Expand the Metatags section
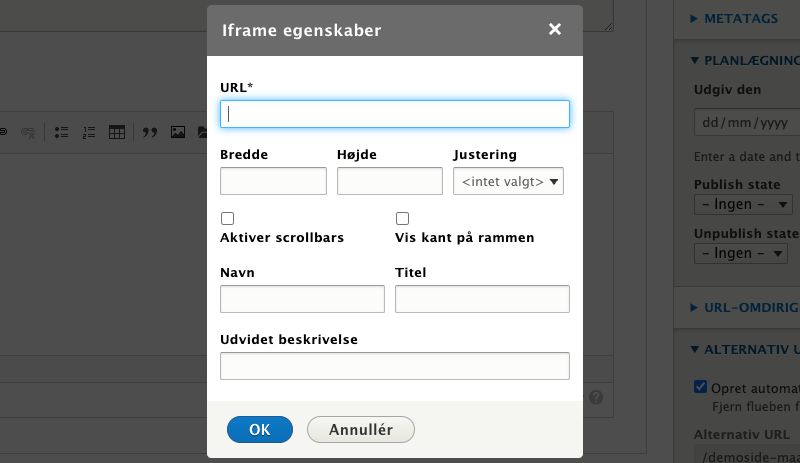 tap(741, 18)
